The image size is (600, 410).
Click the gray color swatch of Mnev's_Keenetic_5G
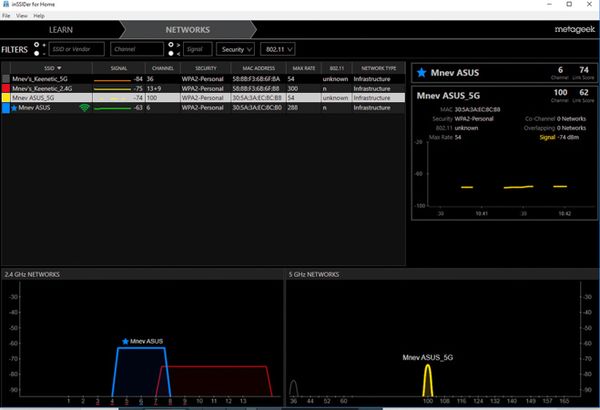(6, 79)
